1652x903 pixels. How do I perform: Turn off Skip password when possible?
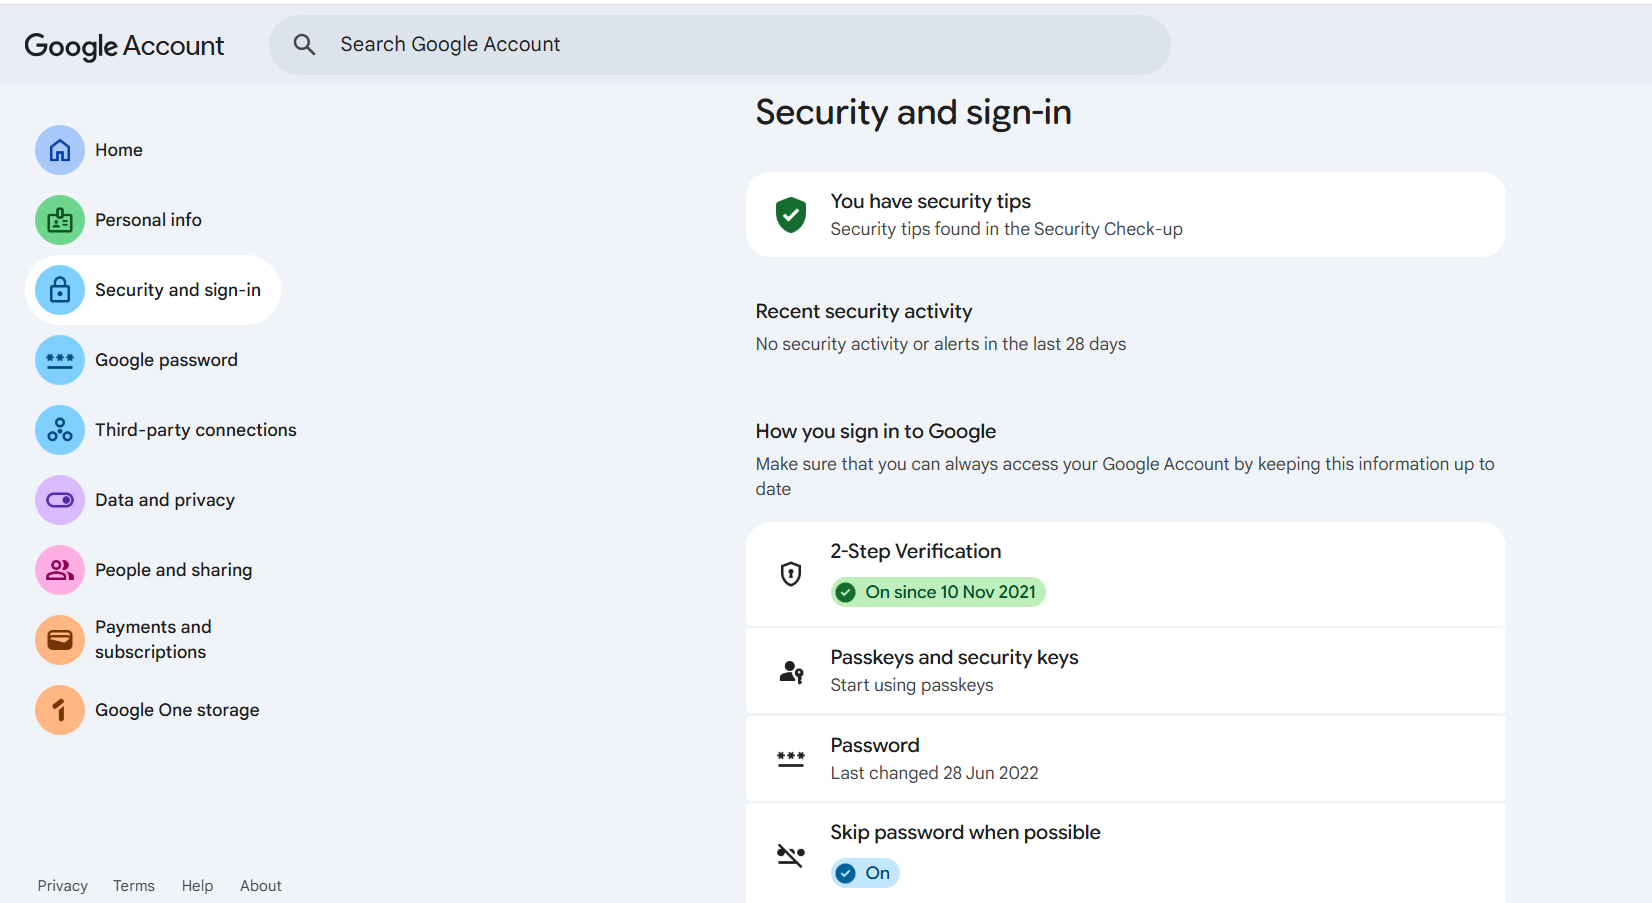coord(864,872)
